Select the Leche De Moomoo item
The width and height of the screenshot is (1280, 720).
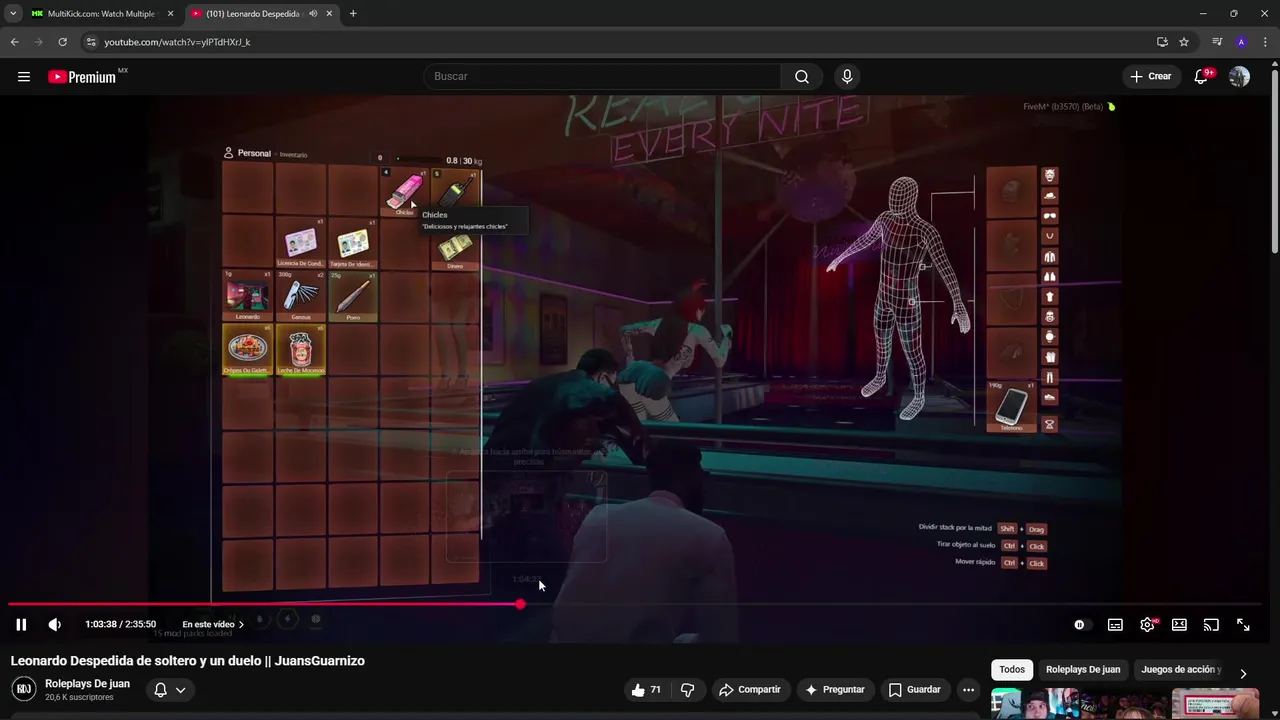coord(300,350)
